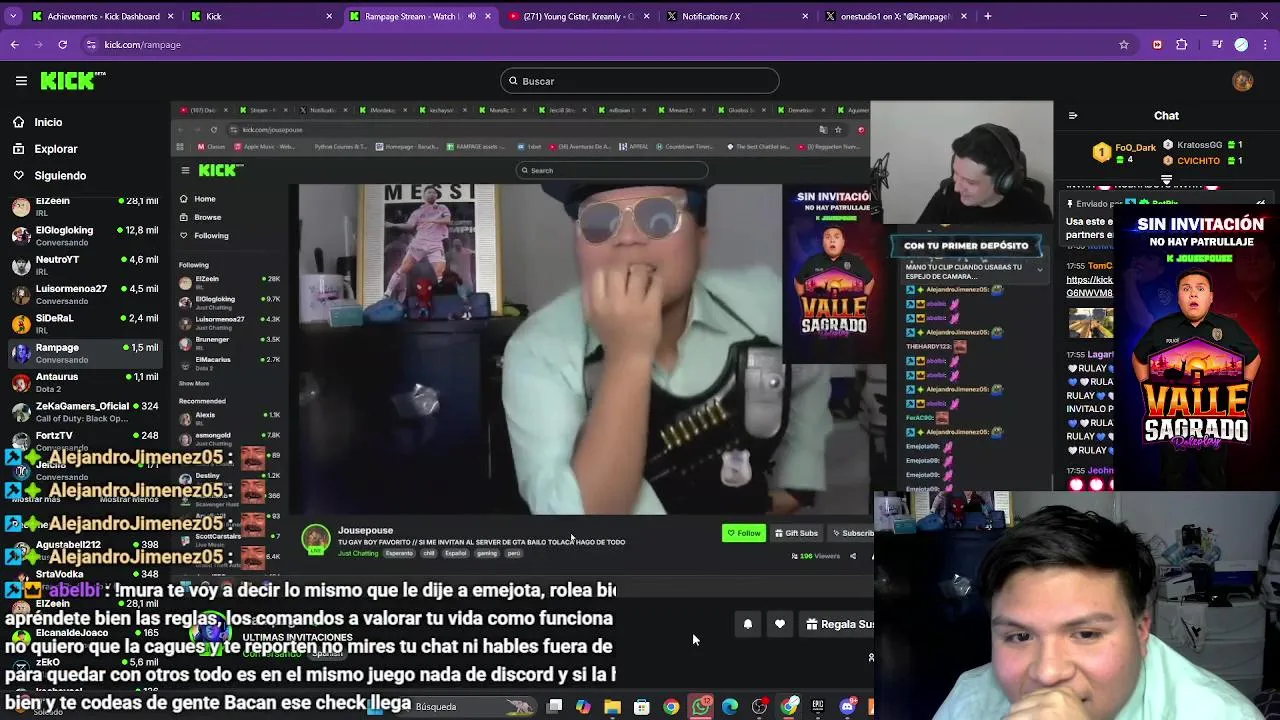
Task: Open Epic Games launcher from taskbar
Action: click(818, 707)
